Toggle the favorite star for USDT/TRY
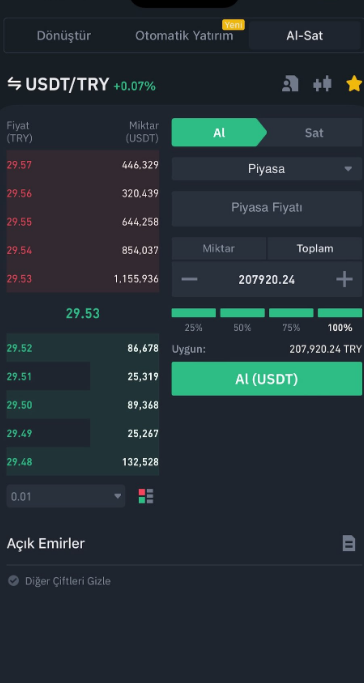Viewport: 364px width, 683px height. tap(354, 83)
